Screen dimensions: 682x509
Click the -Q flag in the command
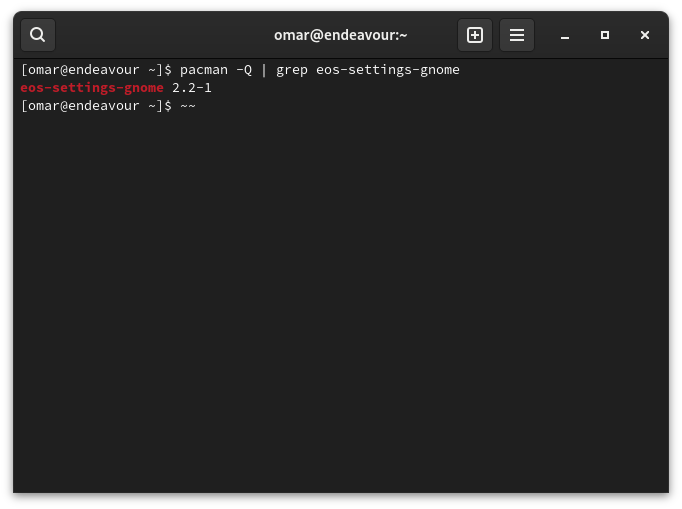244,70
